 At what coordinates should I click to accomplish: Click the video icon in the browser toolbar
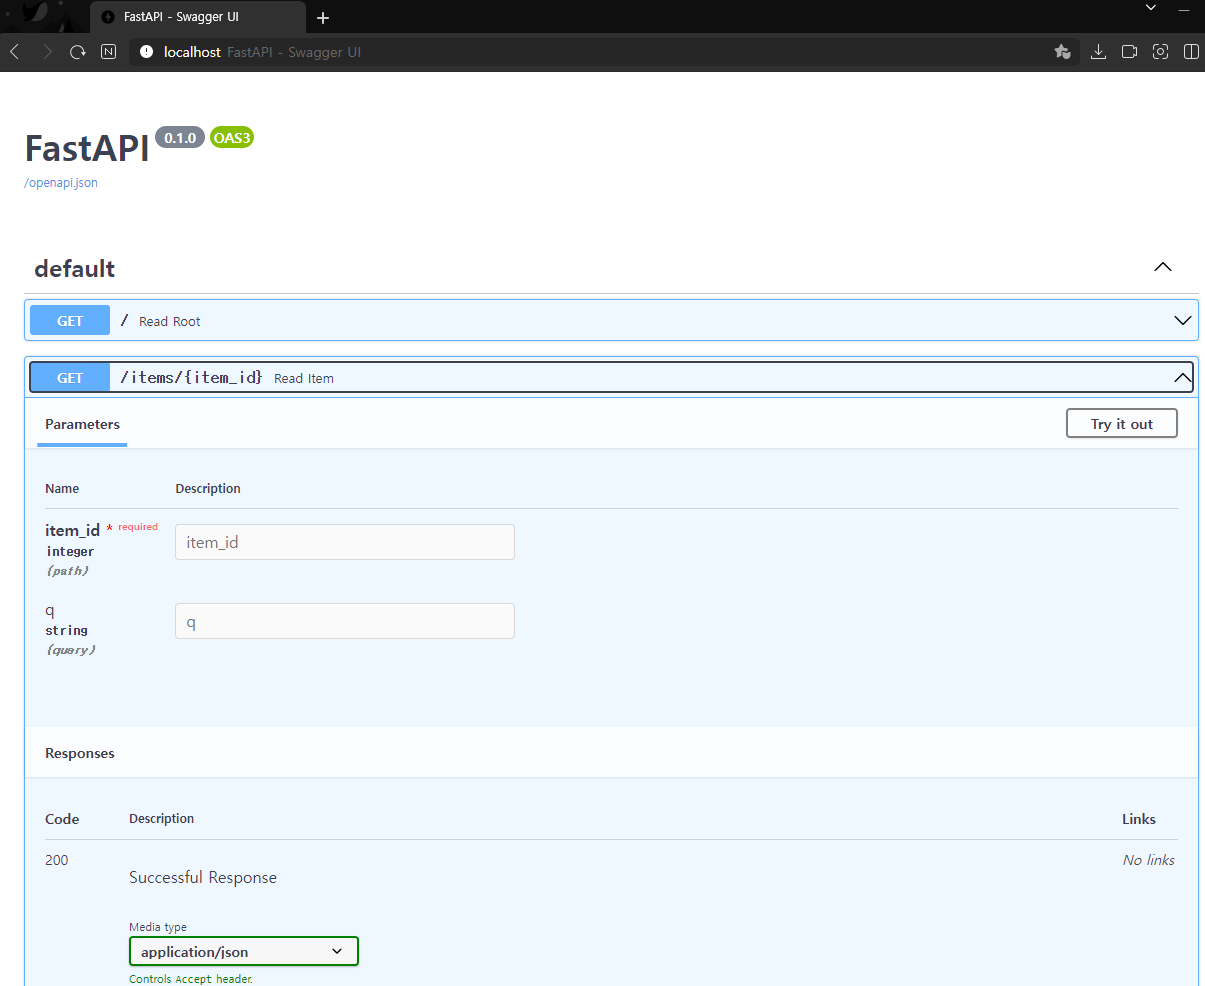pyautogui.click(x=1129, y=52)
